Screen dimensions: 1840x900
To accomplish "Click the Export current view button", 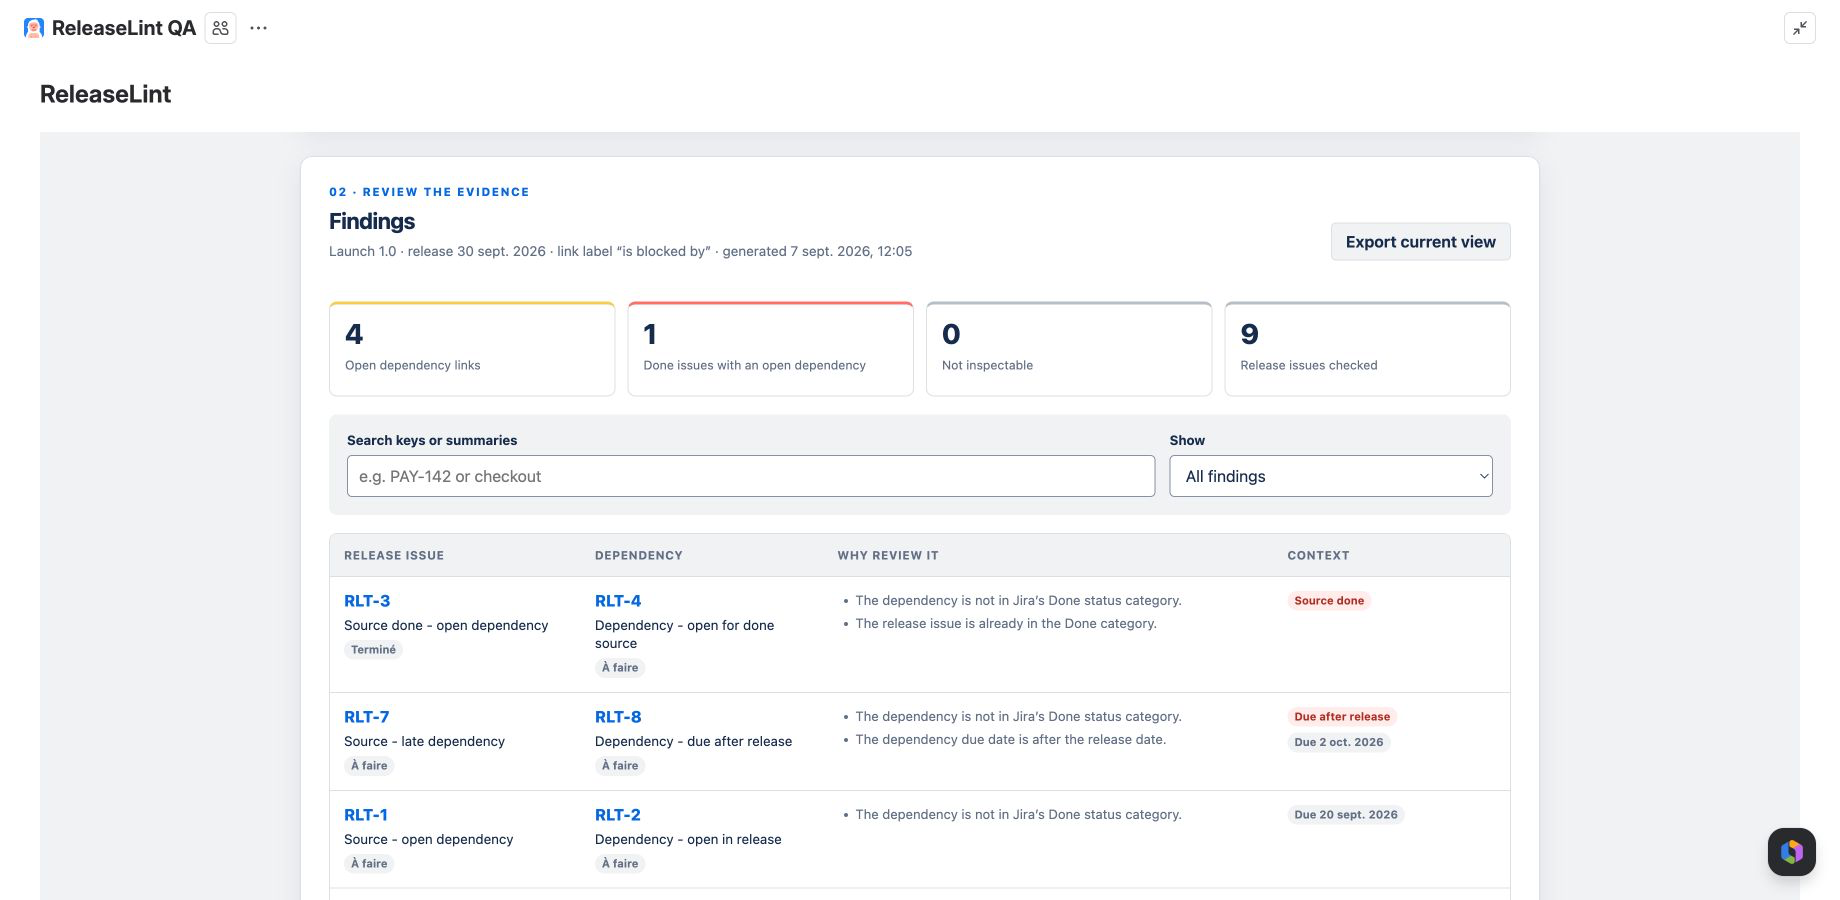I will 1420,242.
